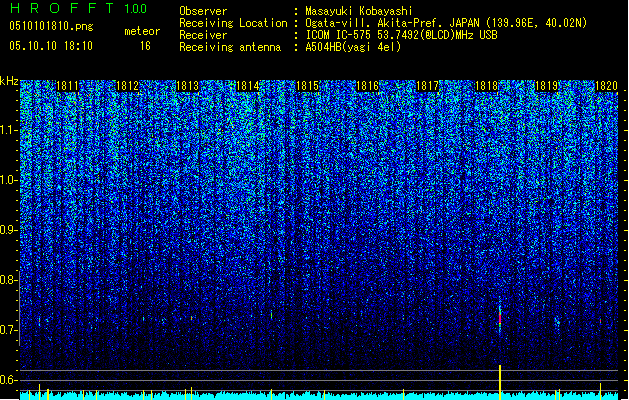Click the Receiving Location label
The width and height of the screenshot is (629, 400).
(233, 23)
